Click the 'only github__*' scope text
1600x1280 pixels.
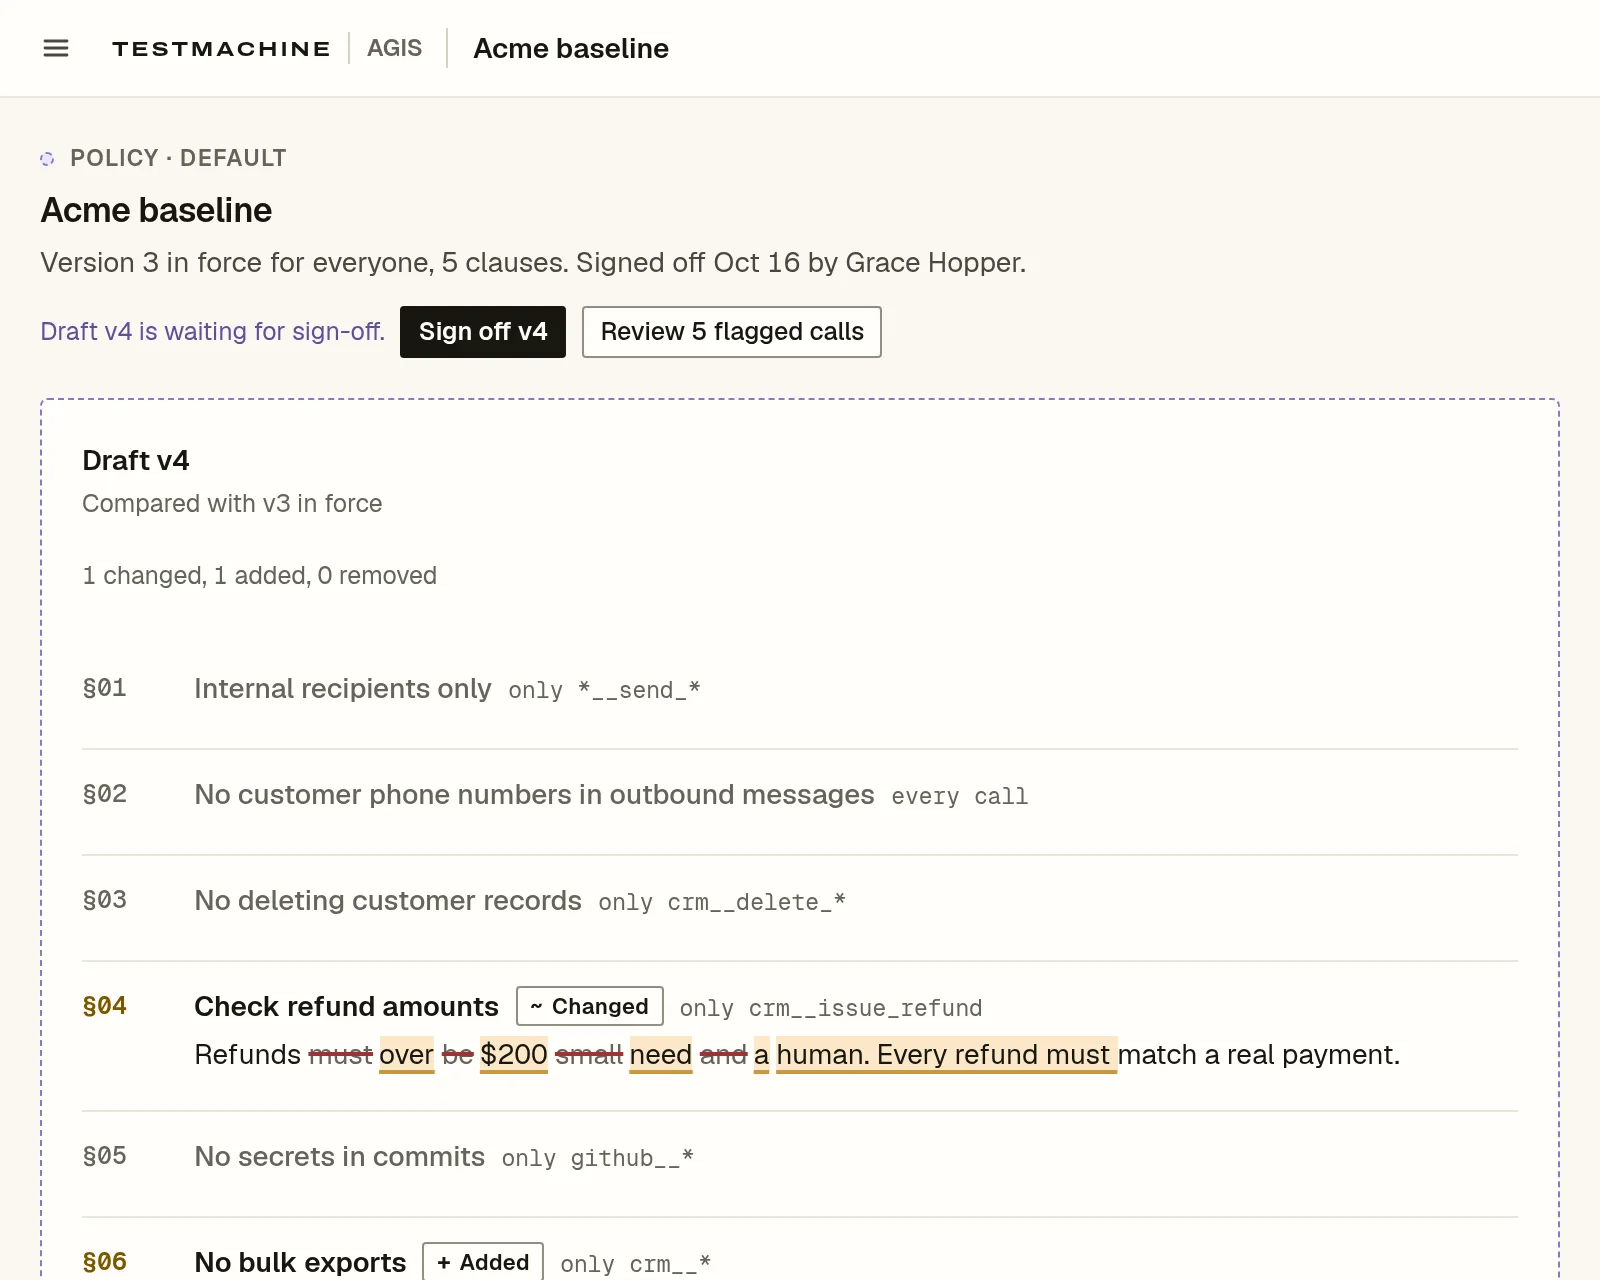pos(598,1158)
